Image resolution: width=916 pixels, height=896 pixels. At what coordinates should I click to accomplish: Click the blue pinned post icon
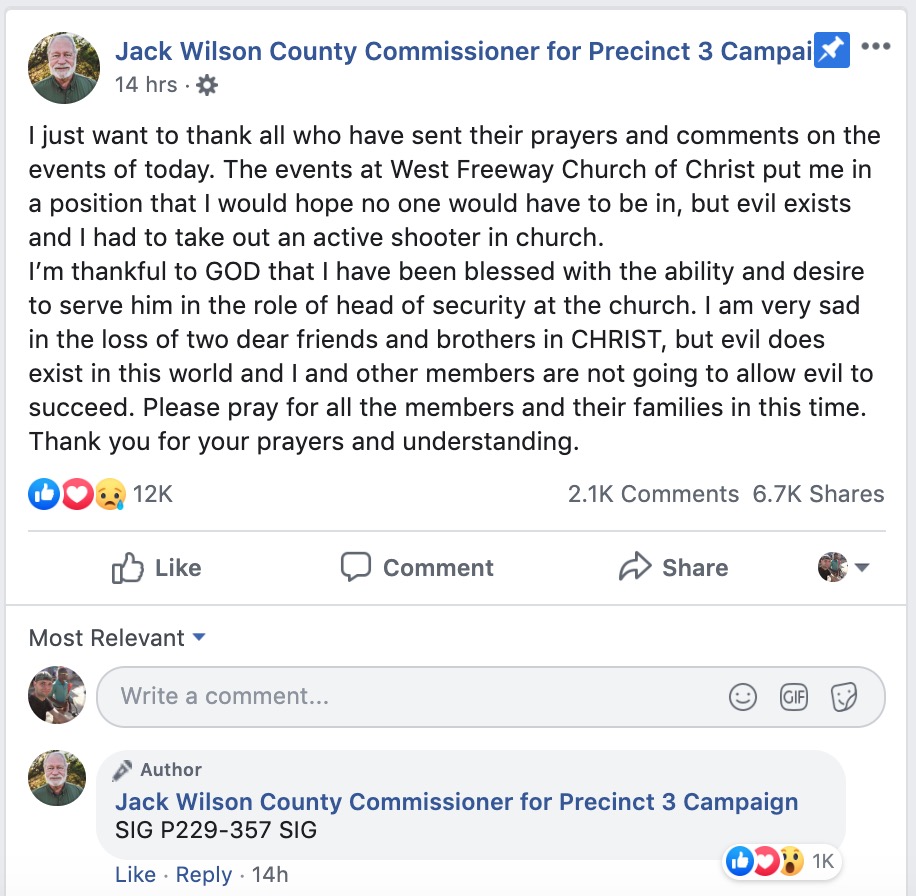[x=832, y=51]
